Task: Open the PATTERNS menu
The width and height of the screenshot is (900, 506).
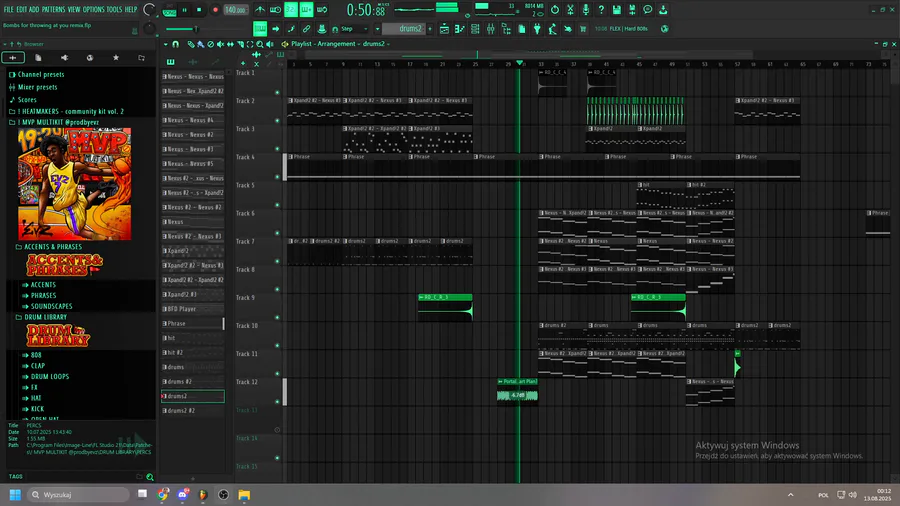Action: click(53, 10)
